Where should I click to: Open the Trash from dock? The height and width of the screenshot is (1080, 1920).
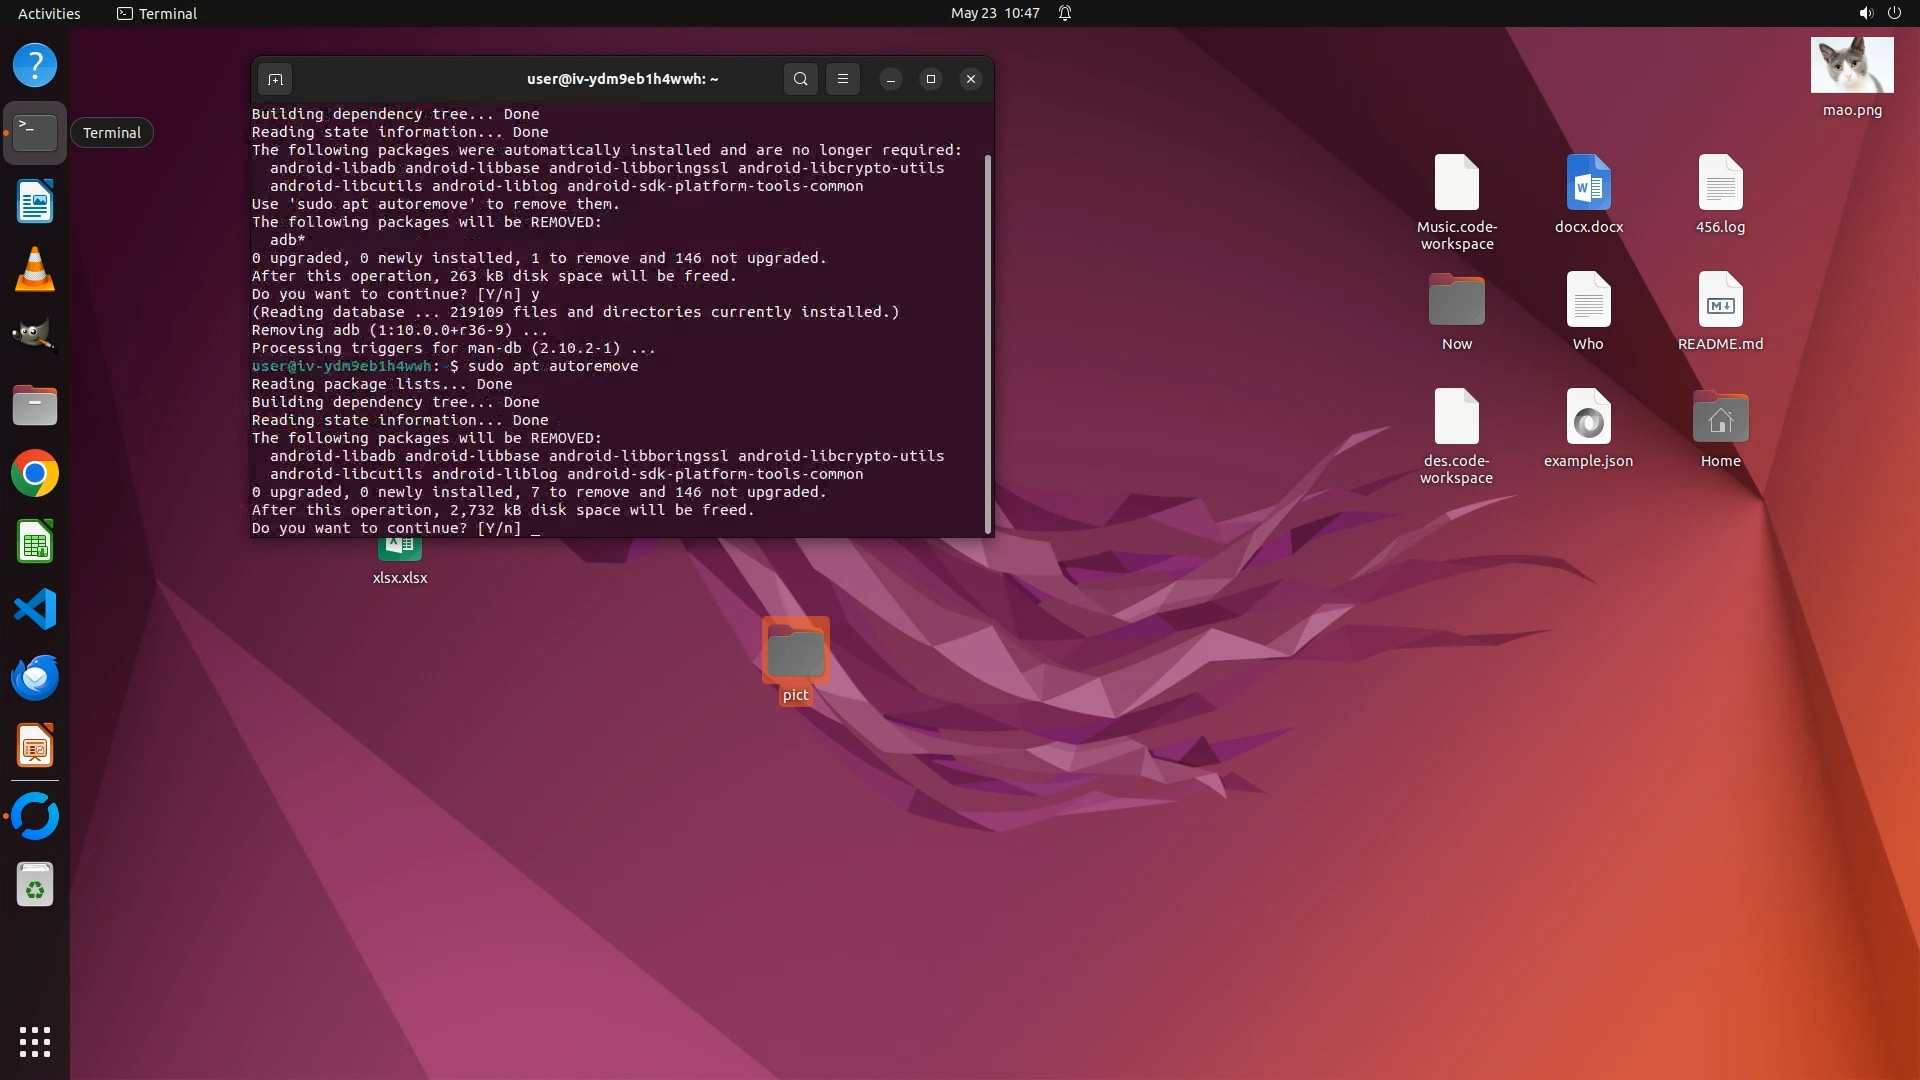(x=35, y=885)
